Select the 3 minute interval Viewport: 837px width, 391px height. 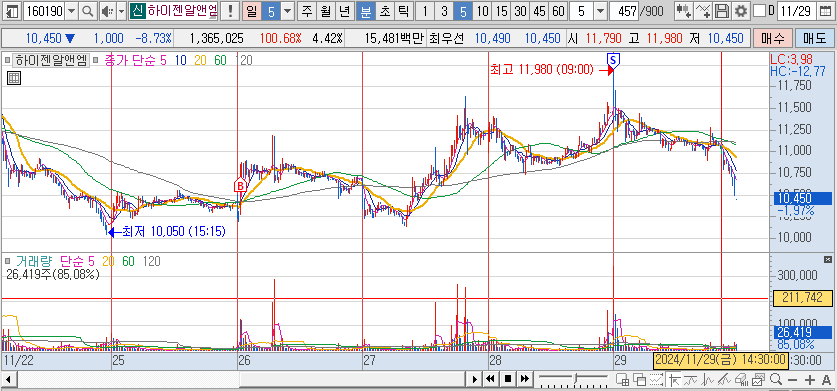point(444,11)
